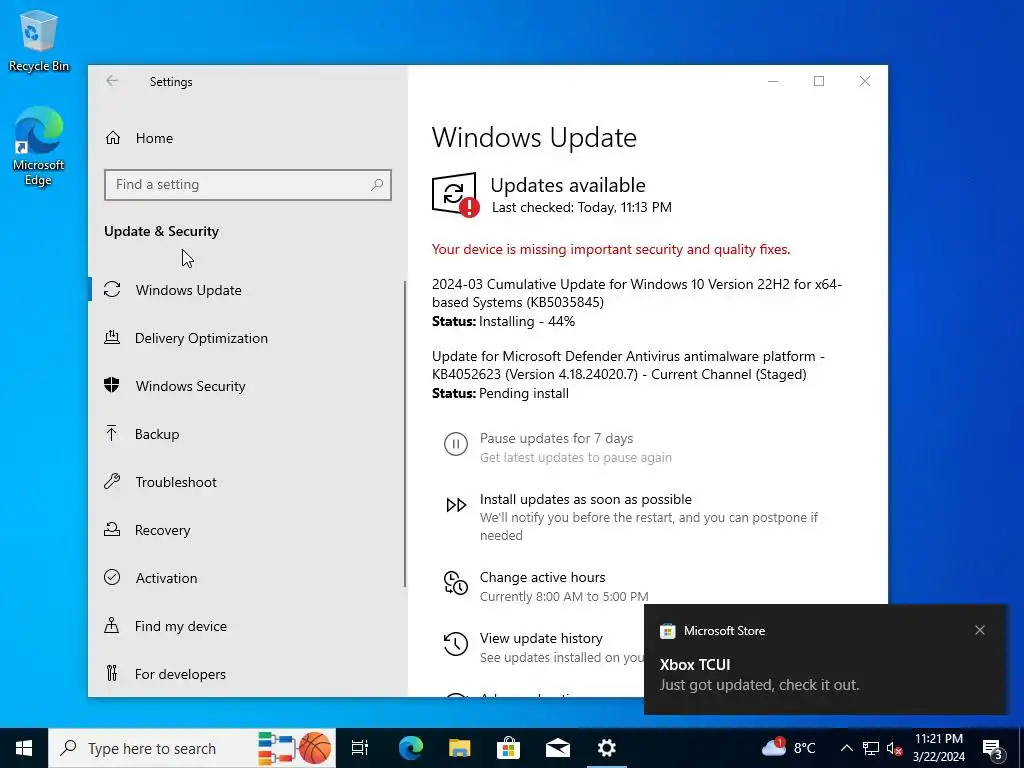Screen dimensions: 1024x768
Task: Click the history icon beside View update history
Action: coord(456,644)
